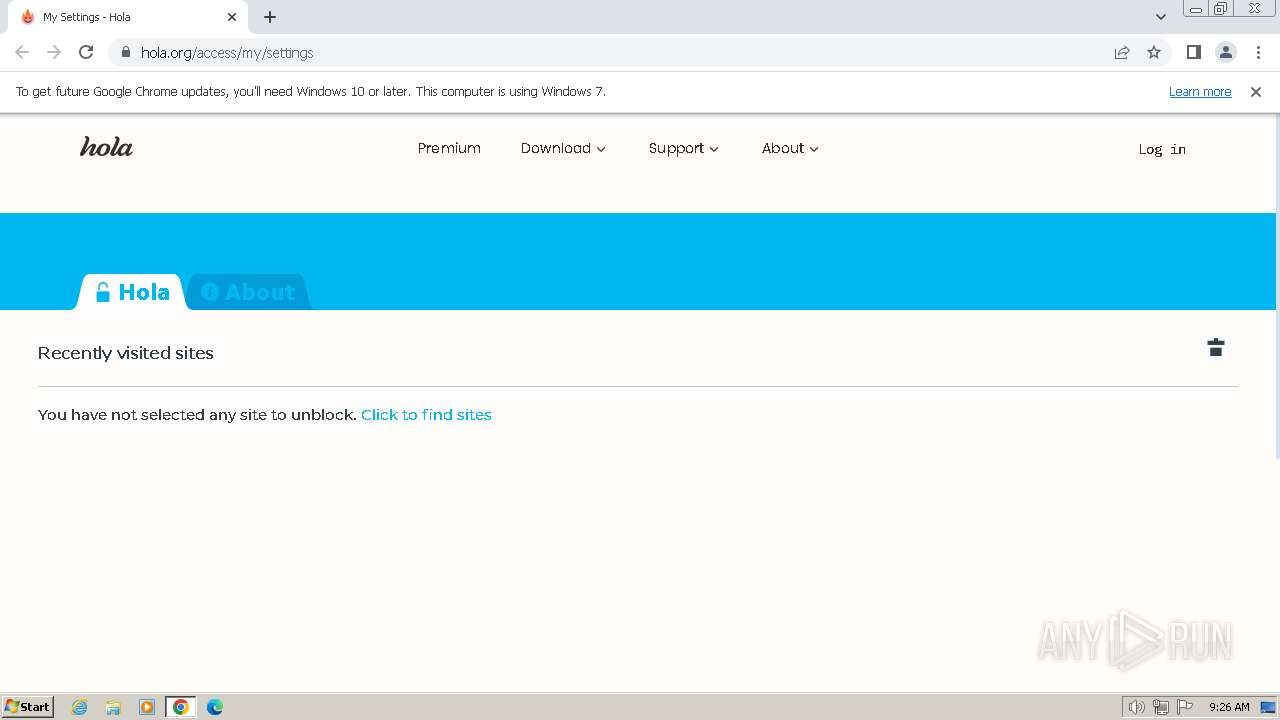Open Chrome's three-dot menu
This screenshot has width=1280, height=720.
(x=1258, y=52)
